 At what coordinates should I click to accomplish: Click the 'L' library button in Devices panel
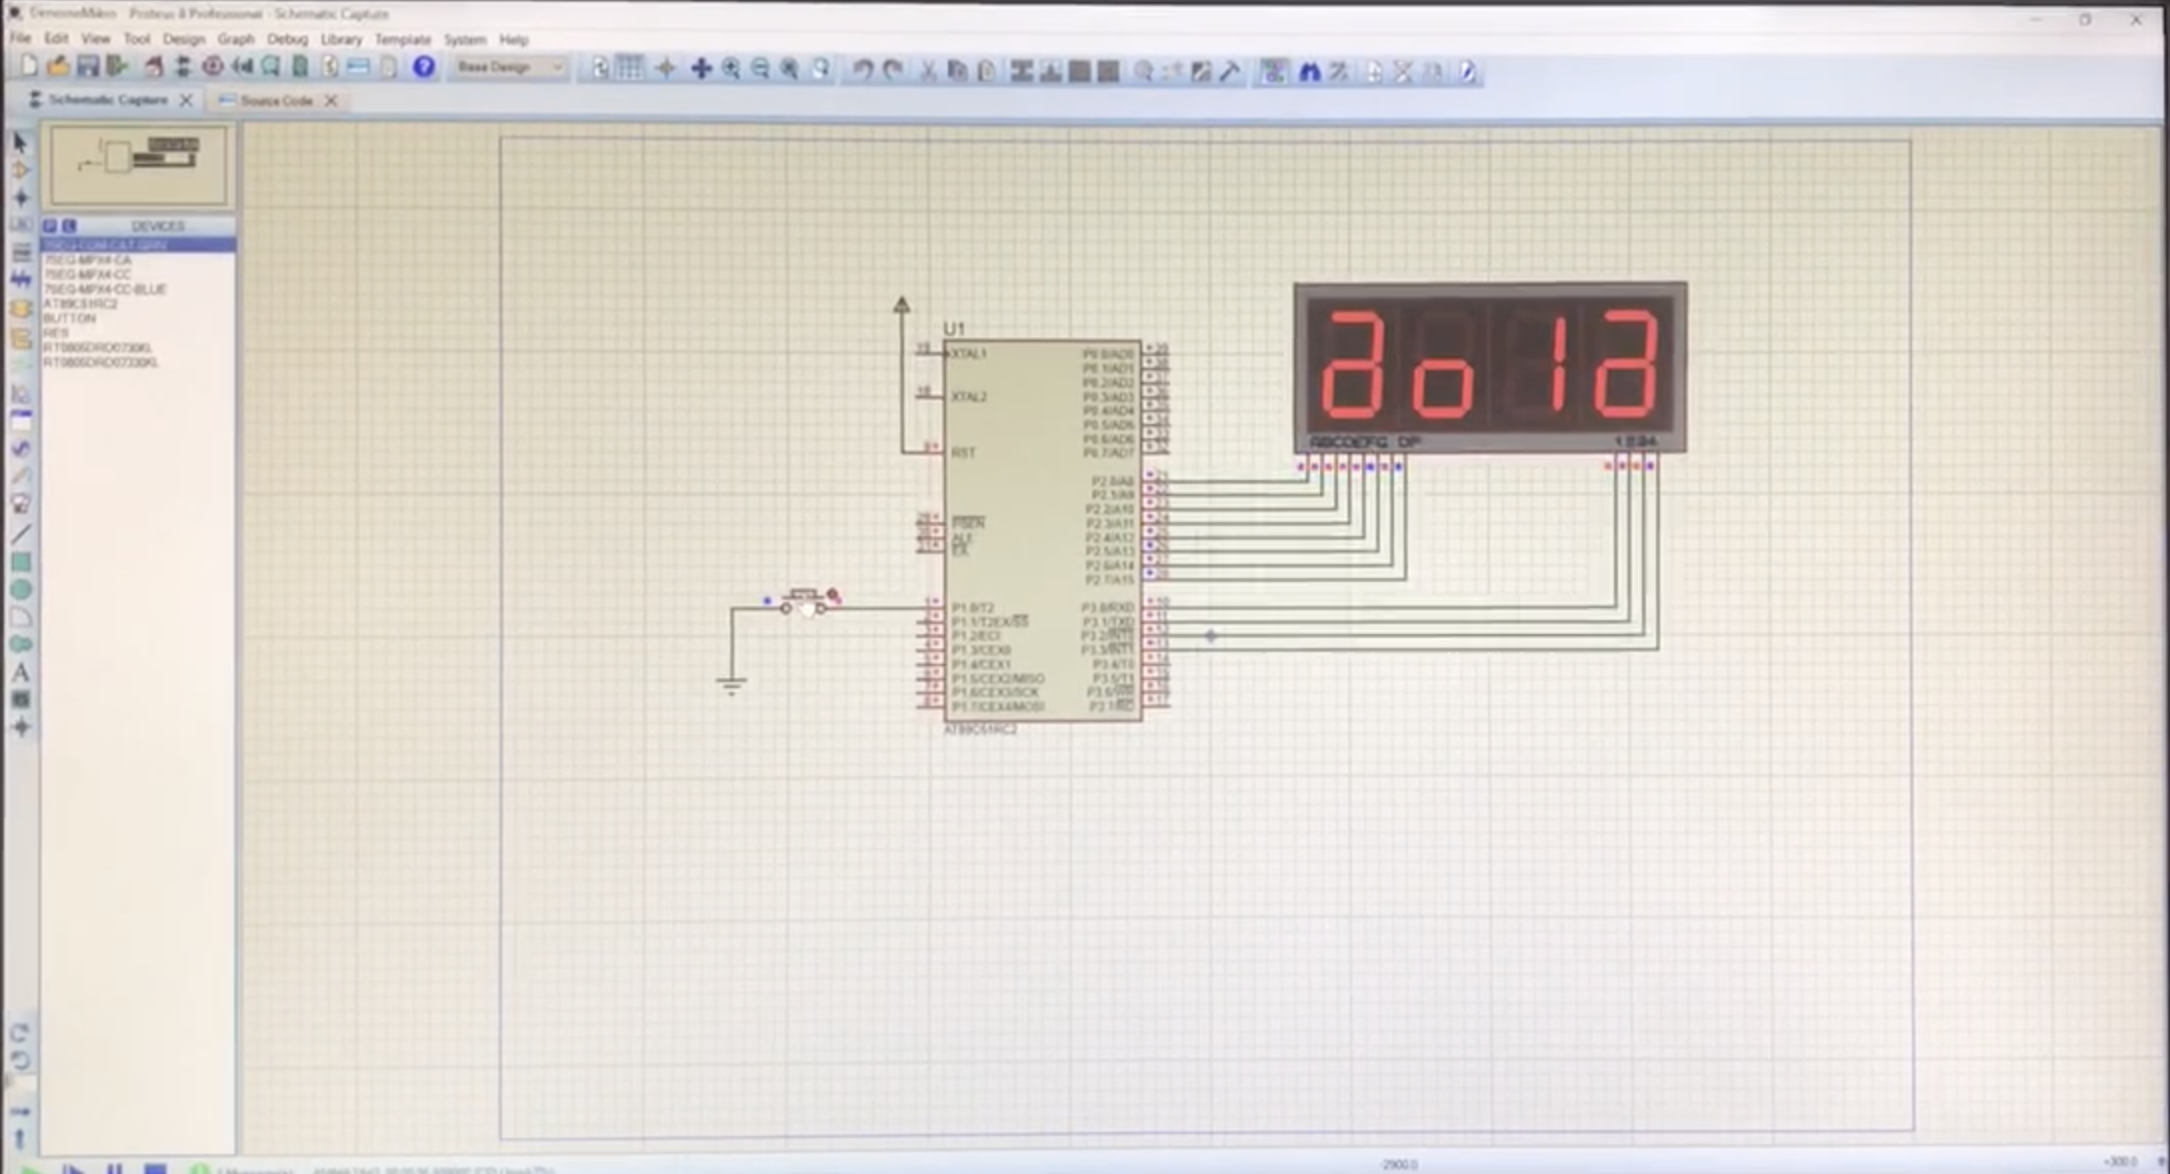pos(69,226)
